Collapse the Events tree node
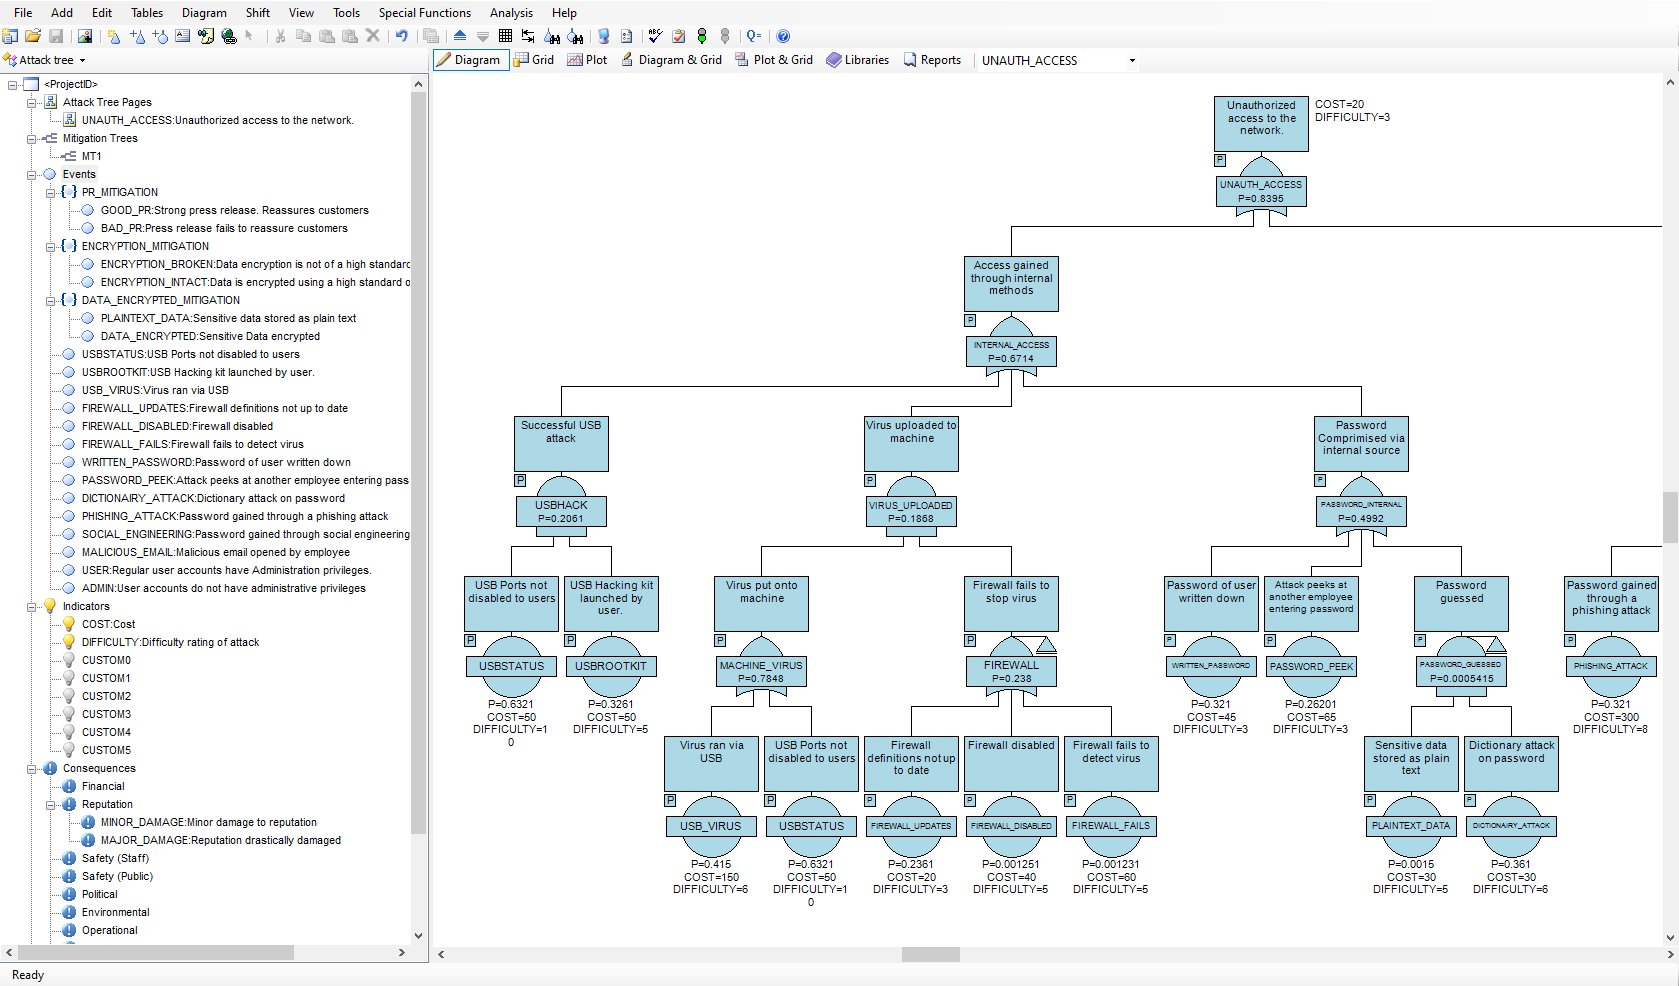 pos(32,175)
